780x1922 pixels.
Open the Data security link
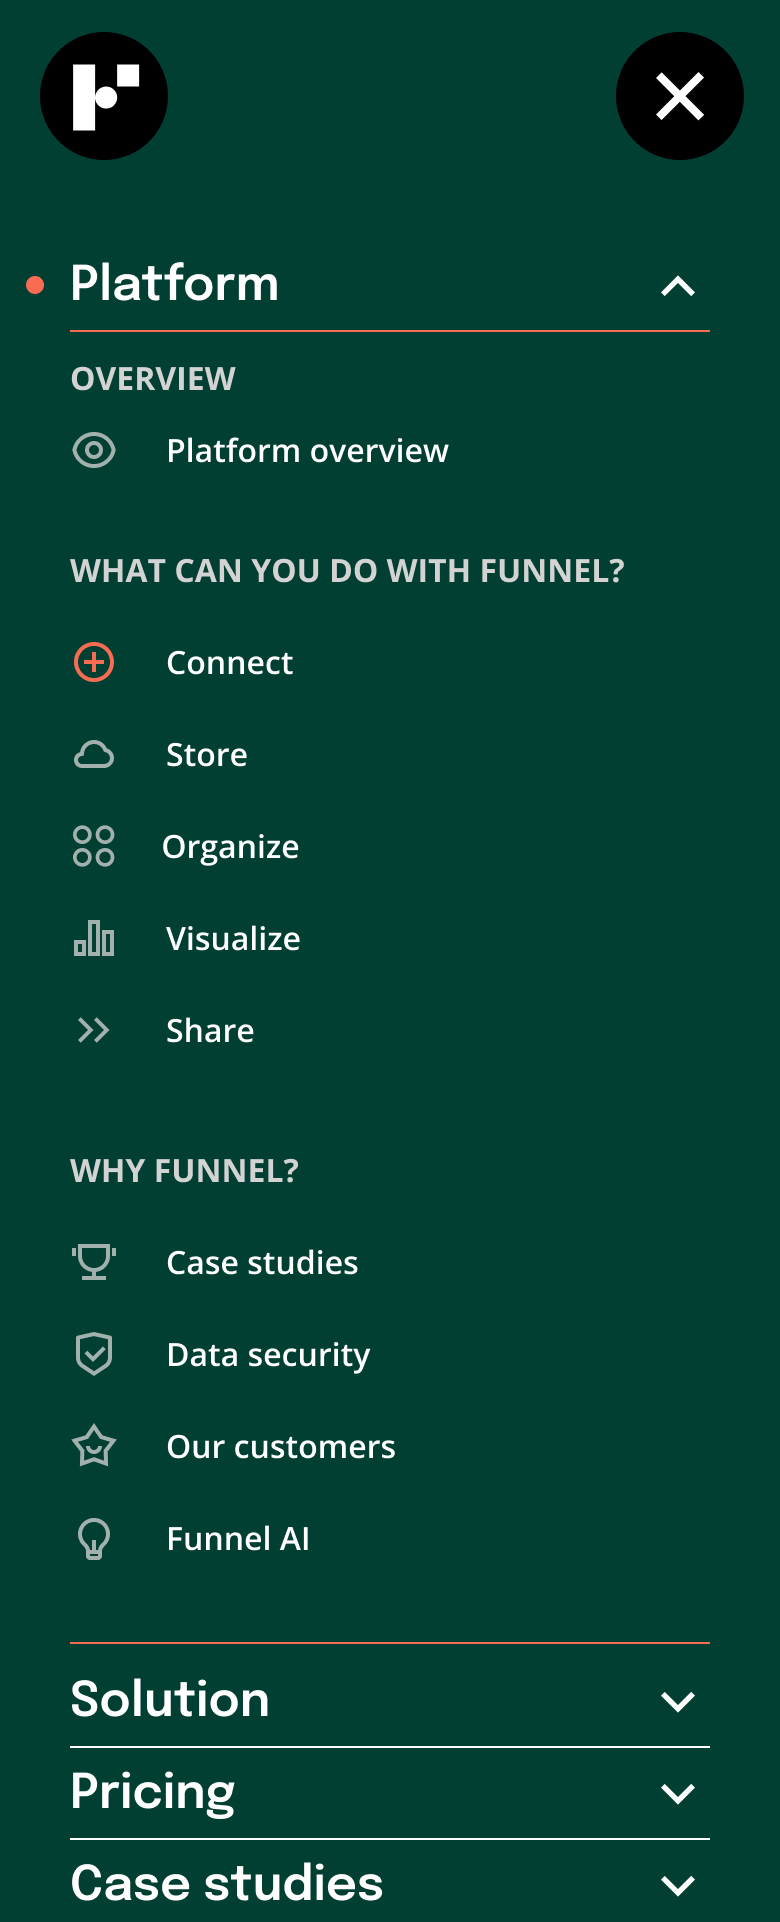(x=268, y=1355)
